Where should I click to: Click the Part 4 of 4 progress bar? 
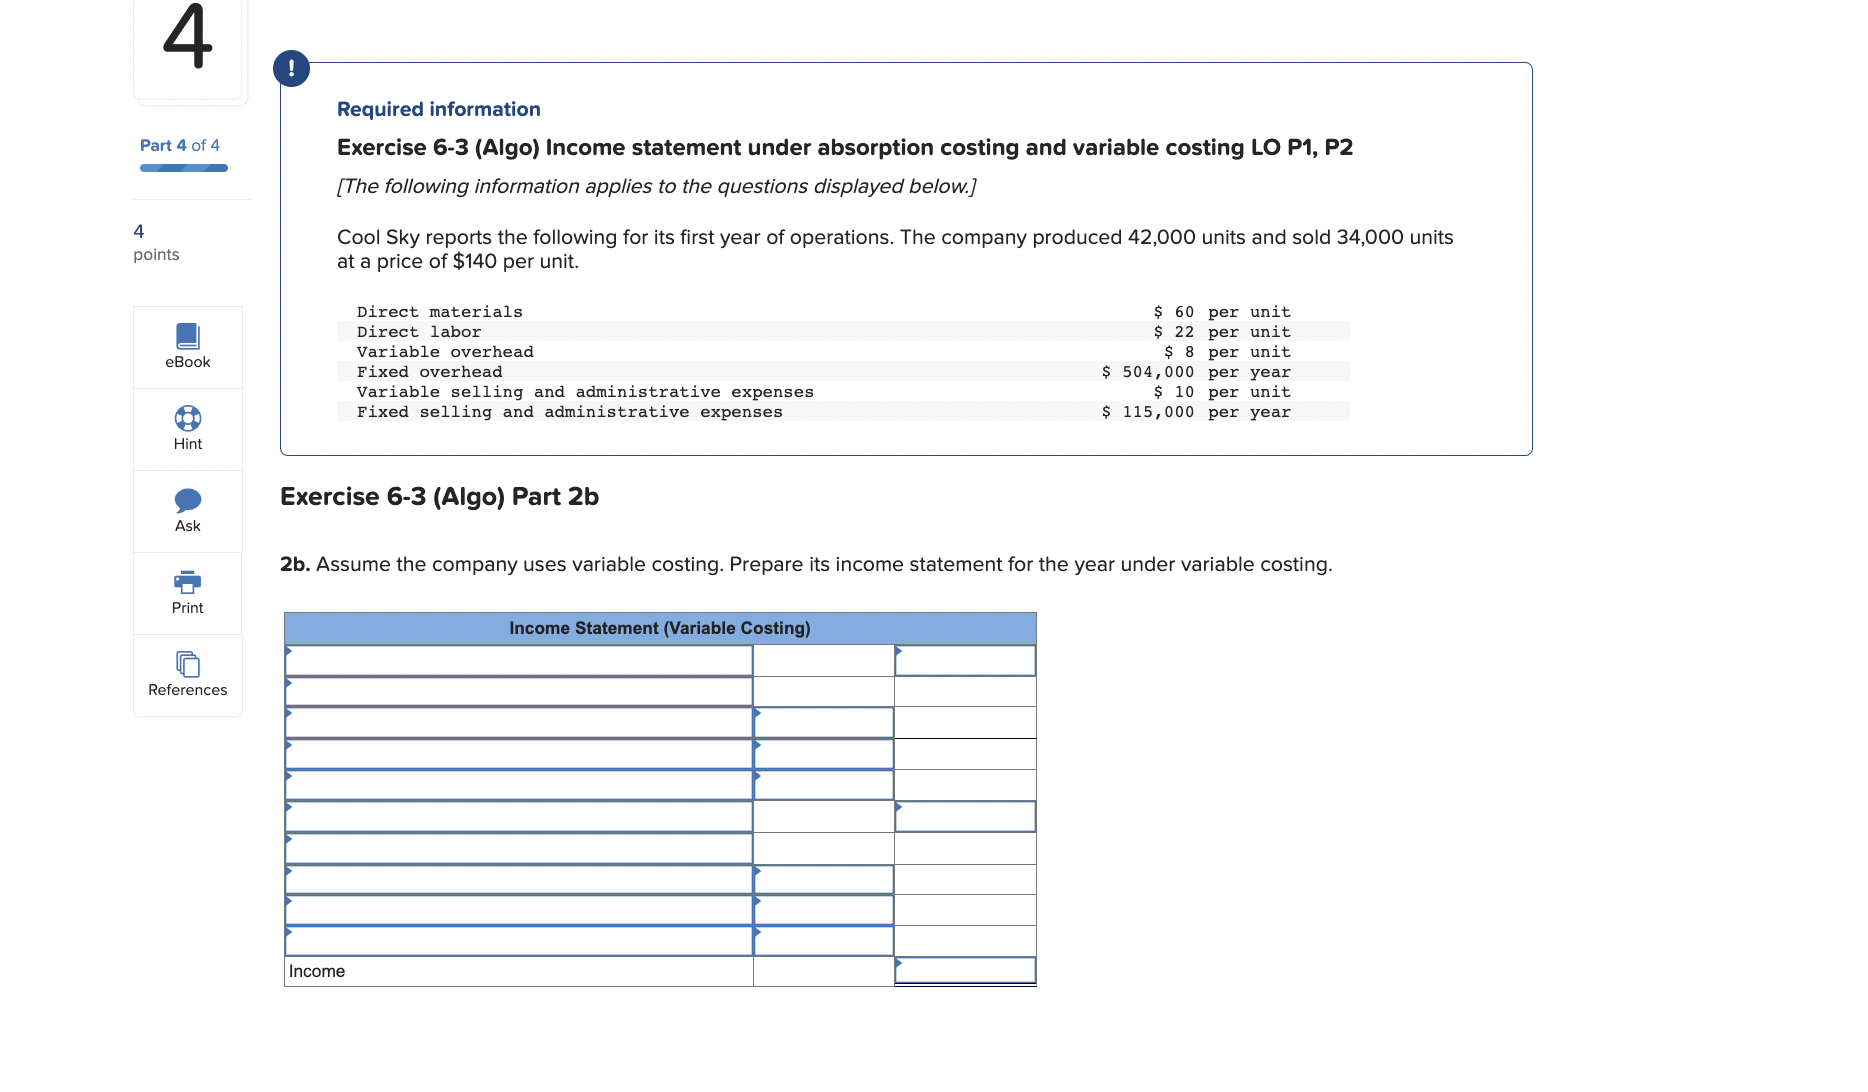click(x=184, y=168)
